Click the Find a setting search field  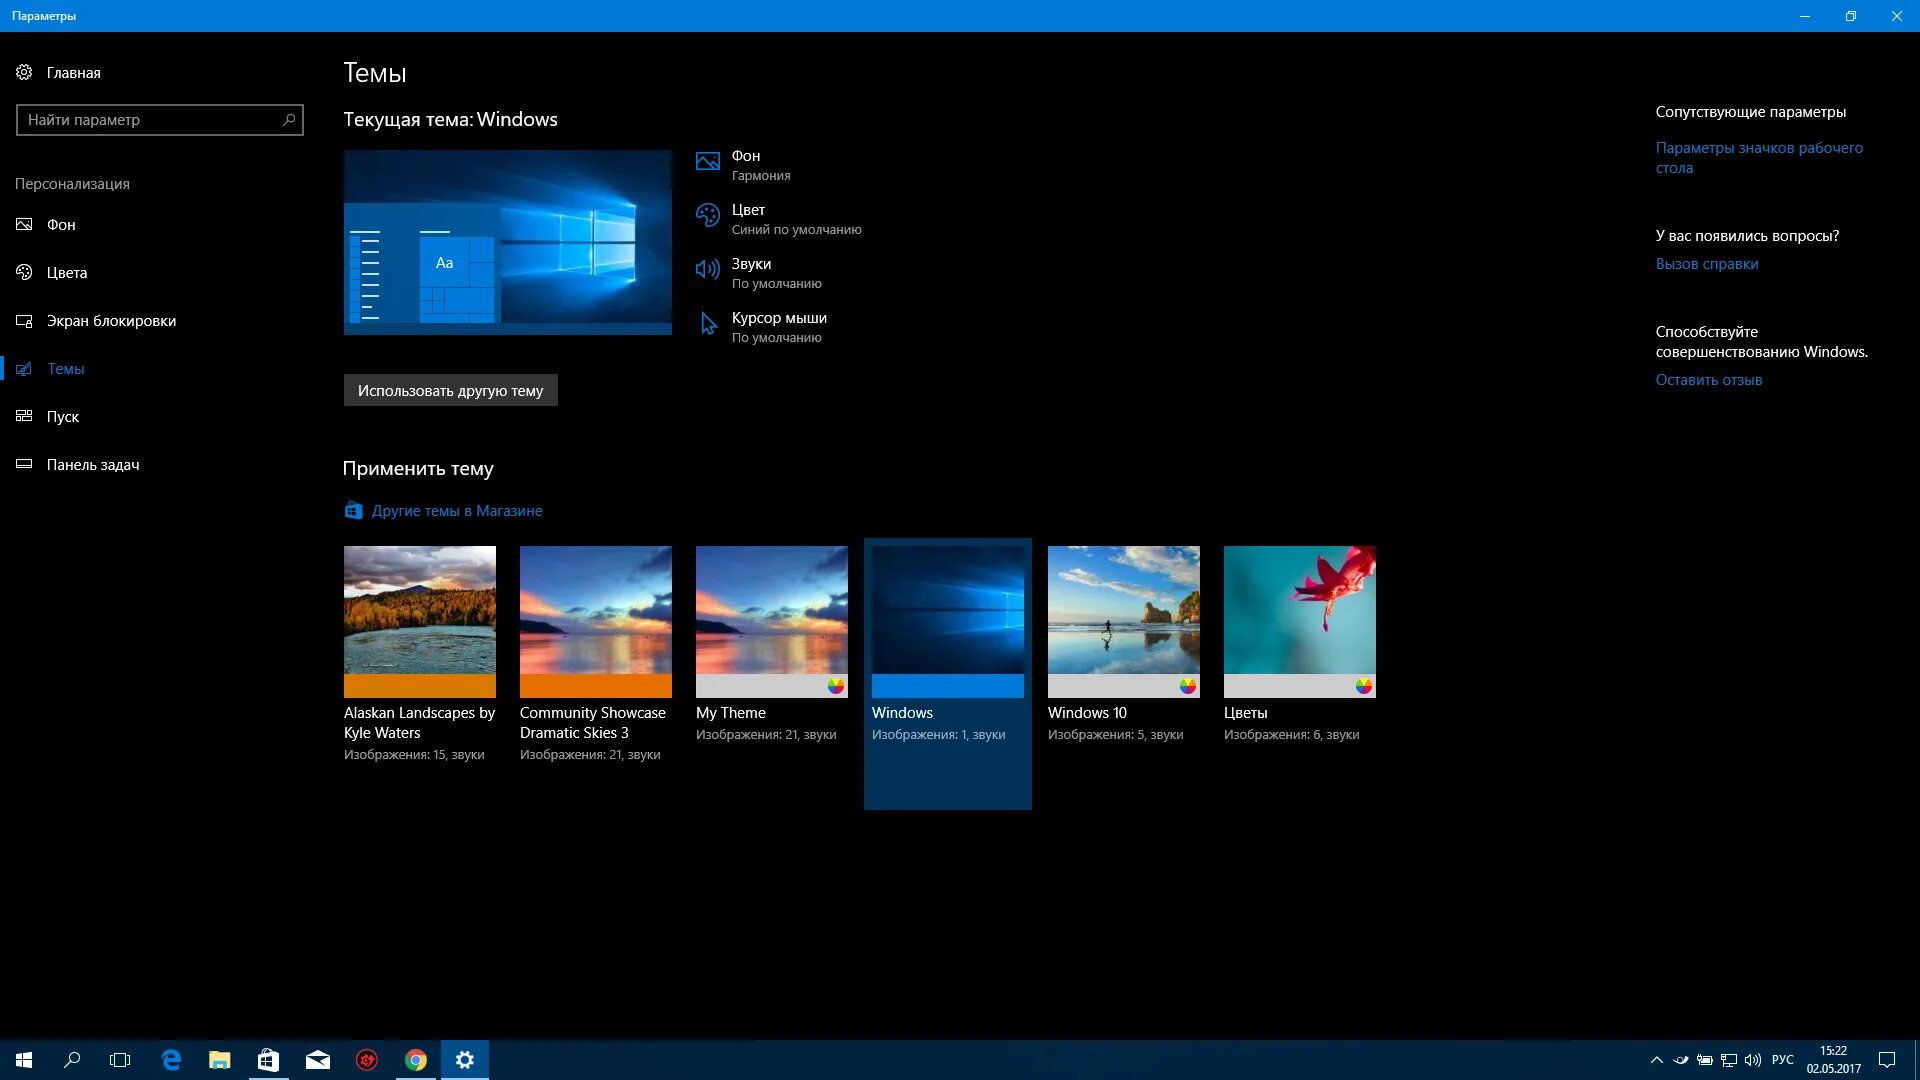(150, 120)
